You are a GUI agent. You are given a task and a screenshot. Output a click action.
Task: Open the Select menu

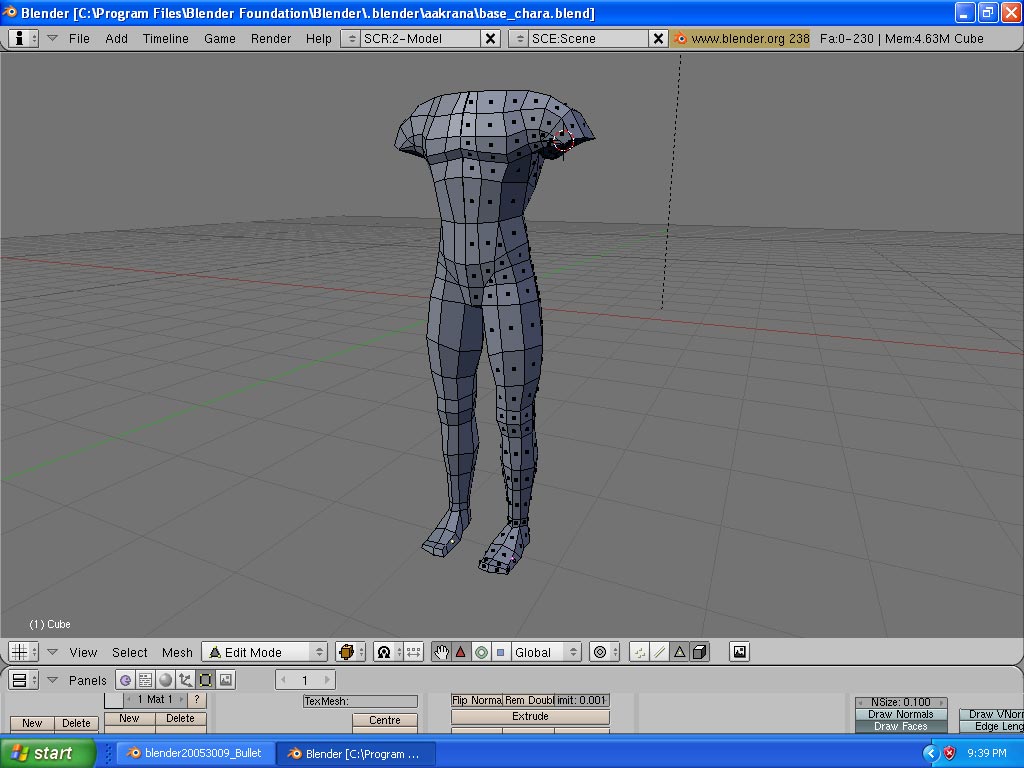(x=129, y=652)
